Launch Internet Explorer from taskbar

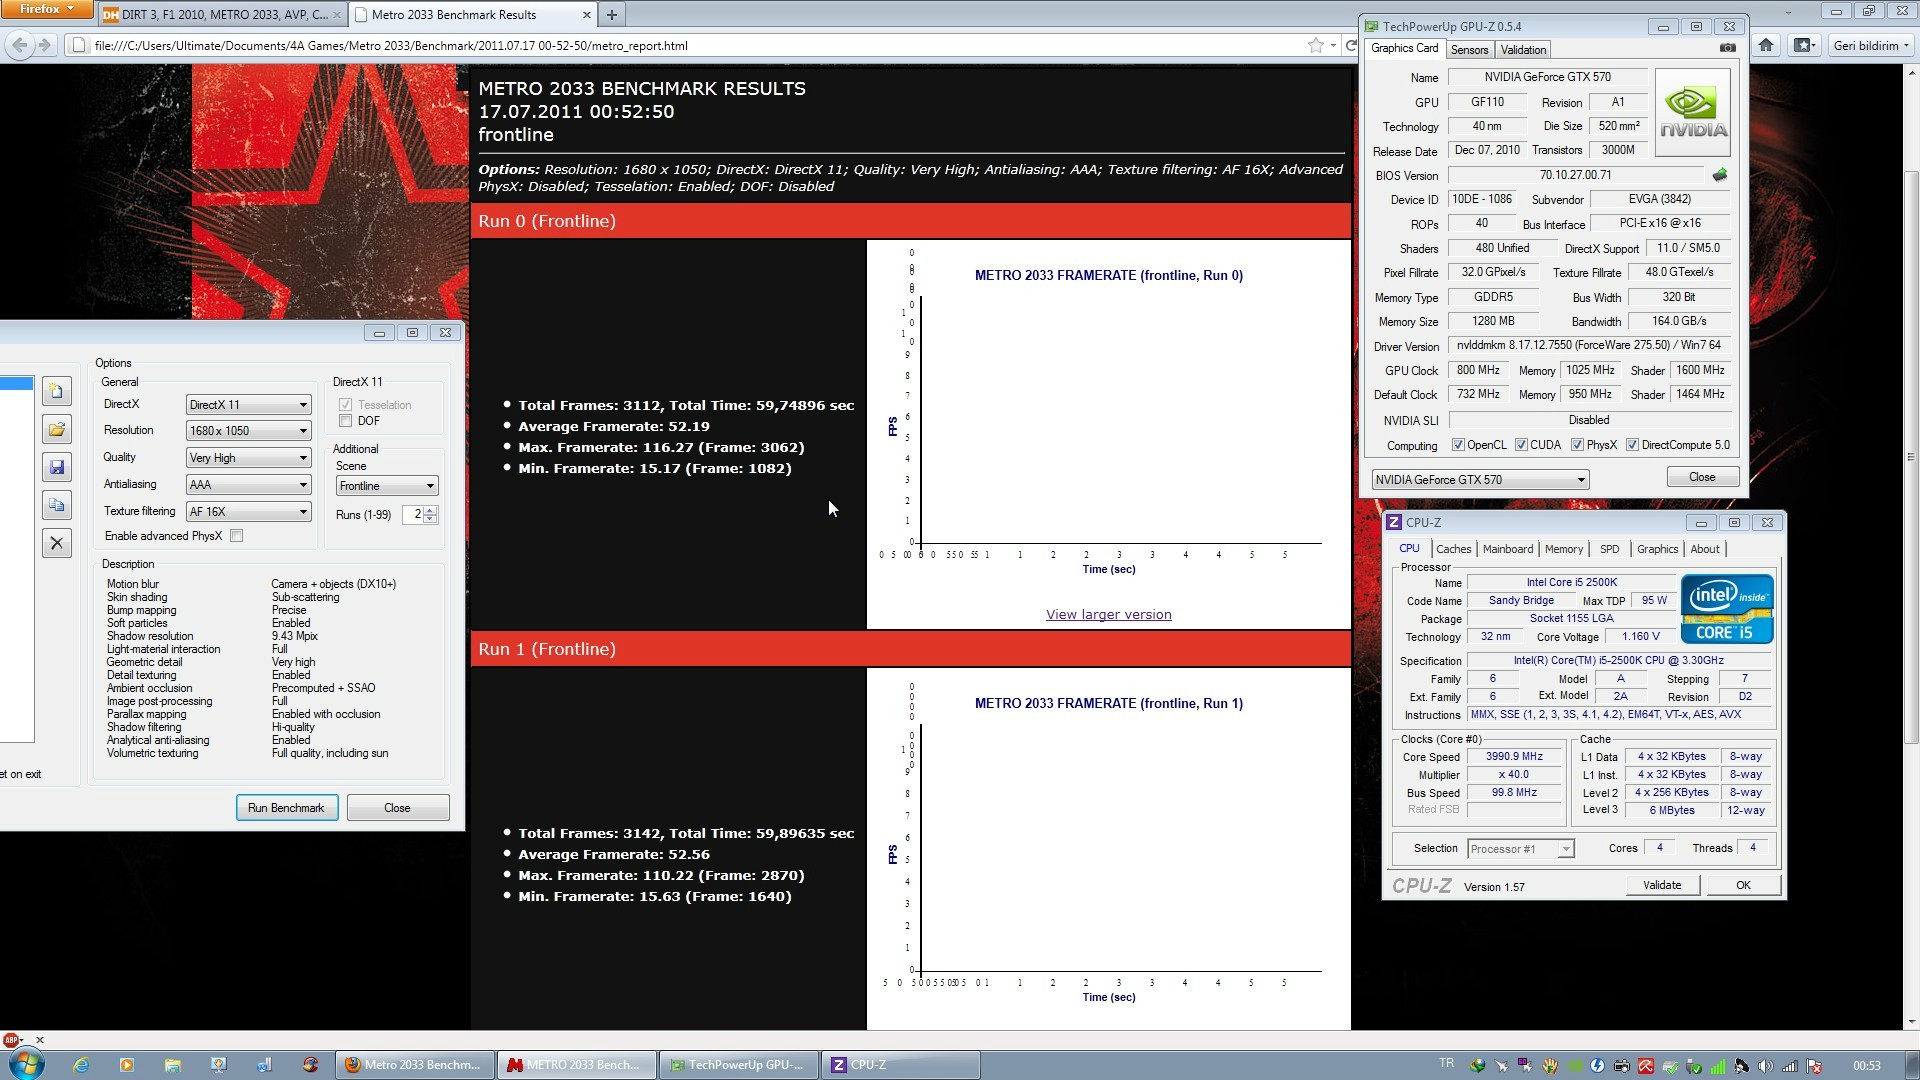point(80,1065)
